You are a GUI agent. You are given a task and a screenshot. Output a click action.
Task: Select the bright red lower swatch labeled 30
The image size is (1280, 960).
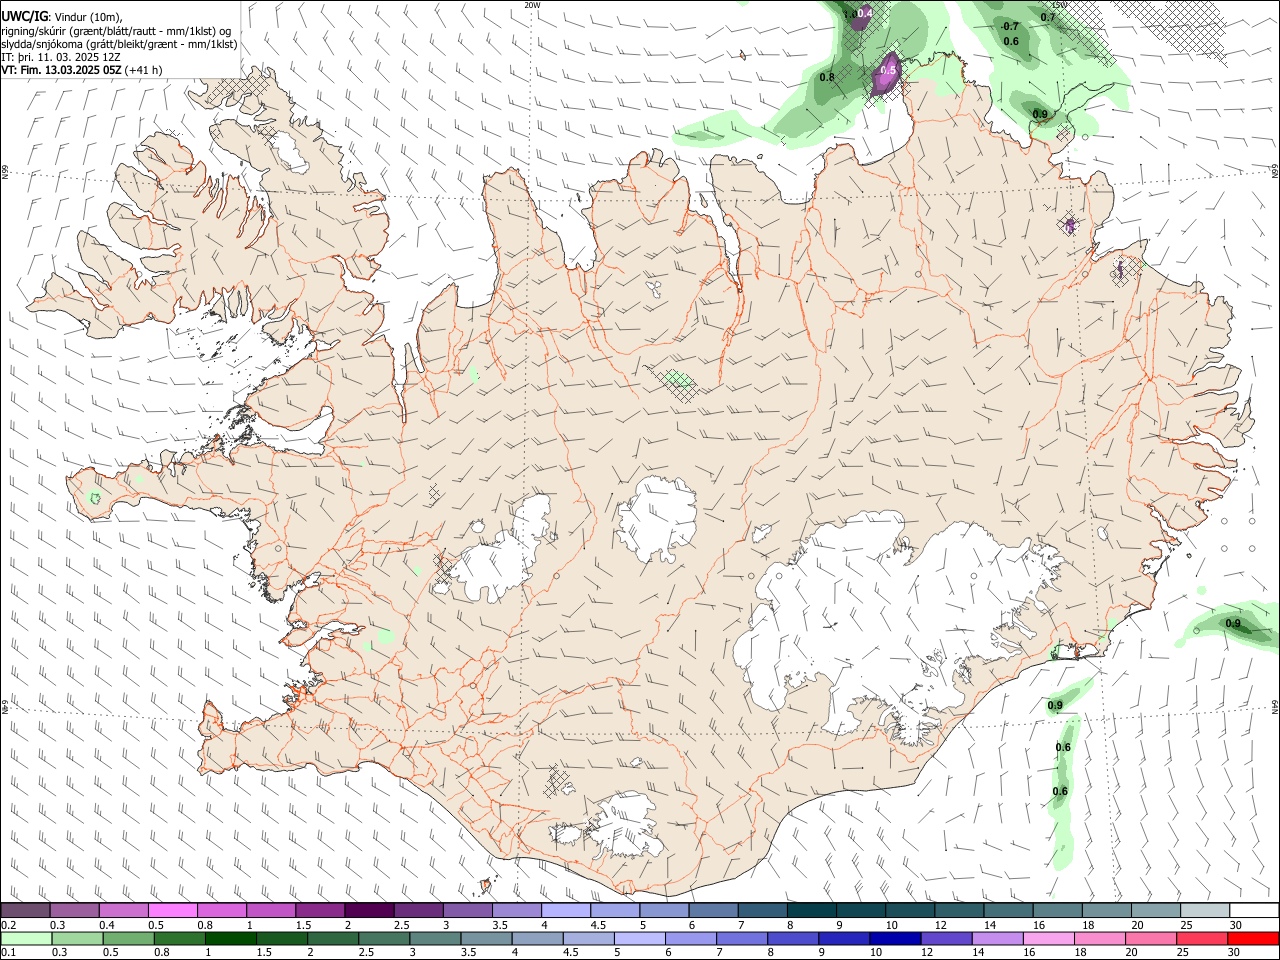1253,939
